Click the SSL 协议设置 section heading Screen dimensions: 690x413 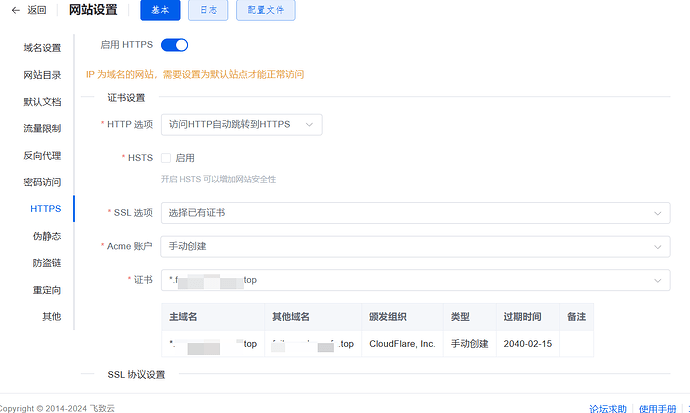(x=136, y=374)
